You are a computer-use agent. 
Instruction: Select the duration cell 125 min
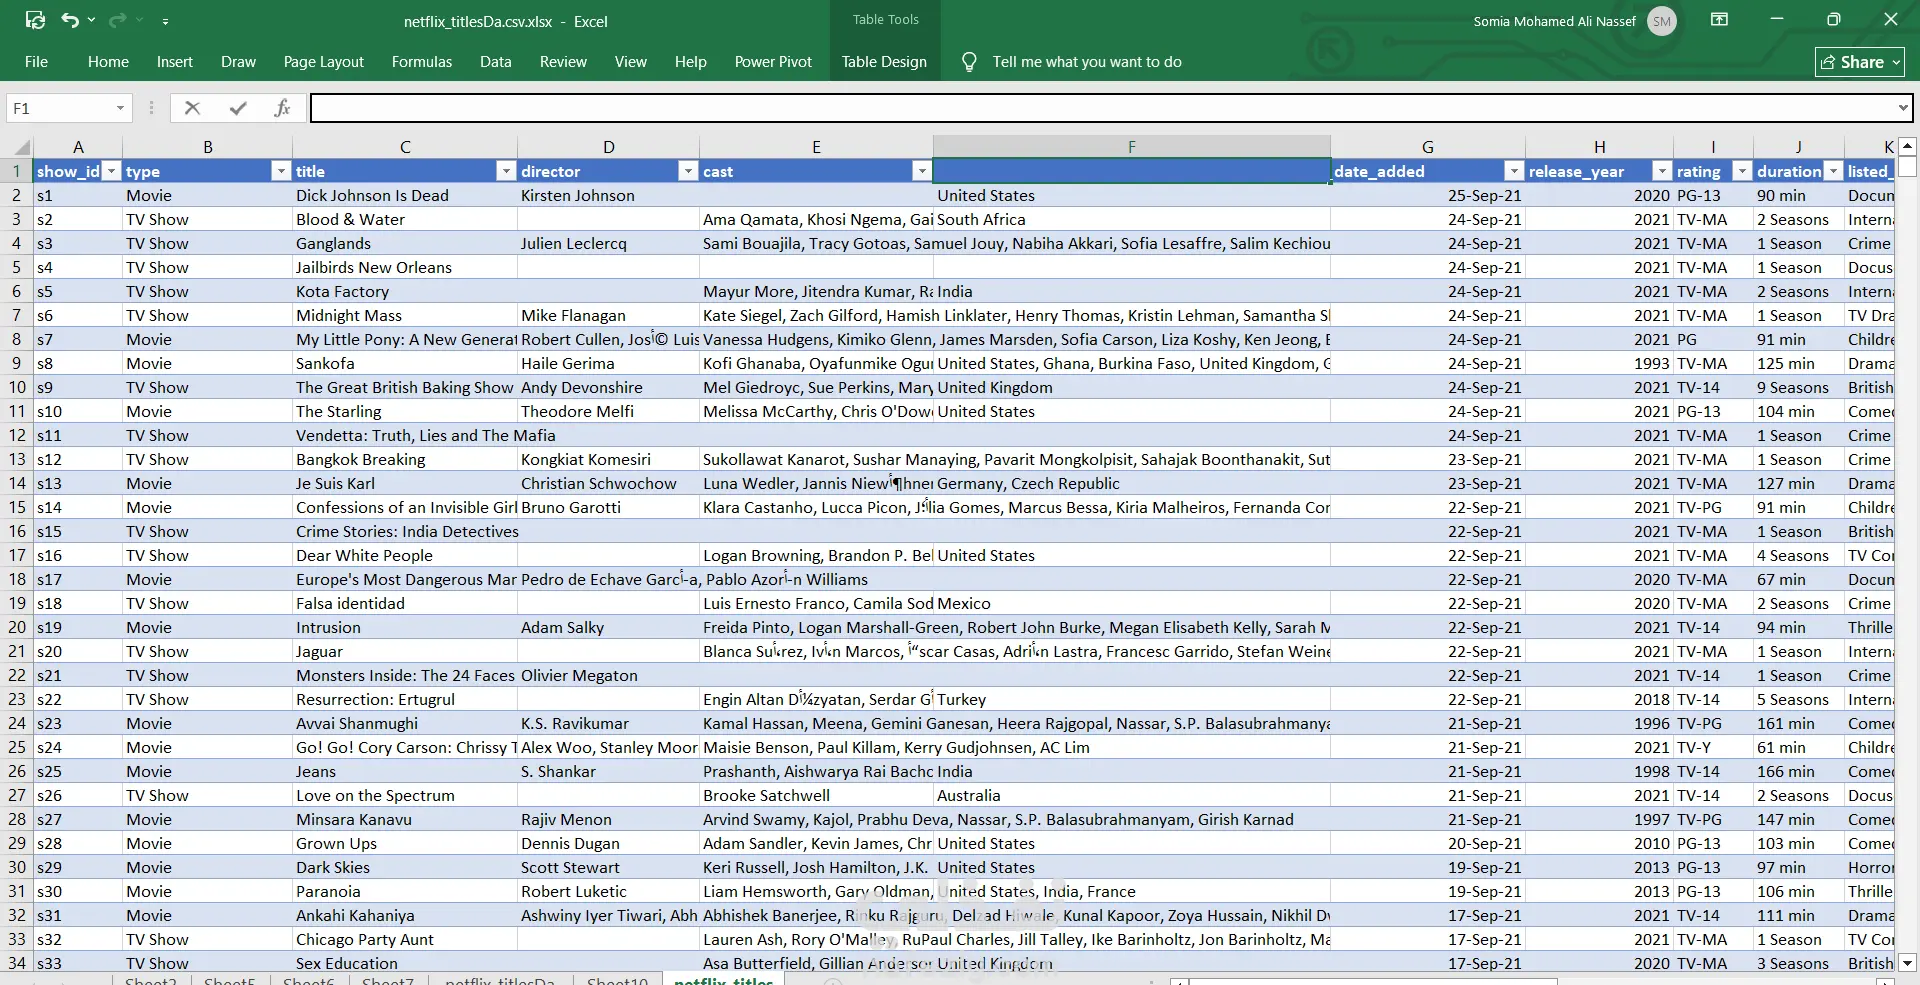click(x=1799, y=364)
